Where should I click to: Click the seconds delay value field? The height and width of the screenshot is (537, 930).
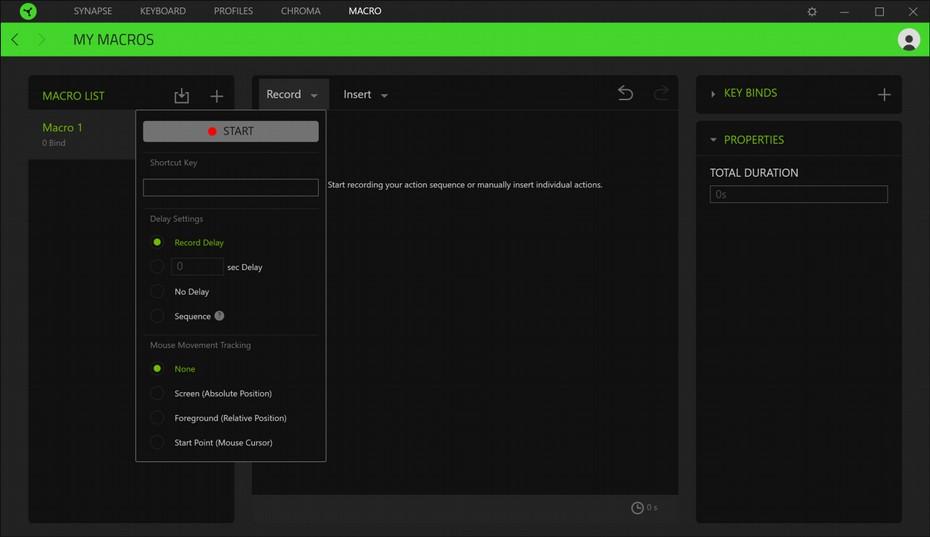point(197,266)
